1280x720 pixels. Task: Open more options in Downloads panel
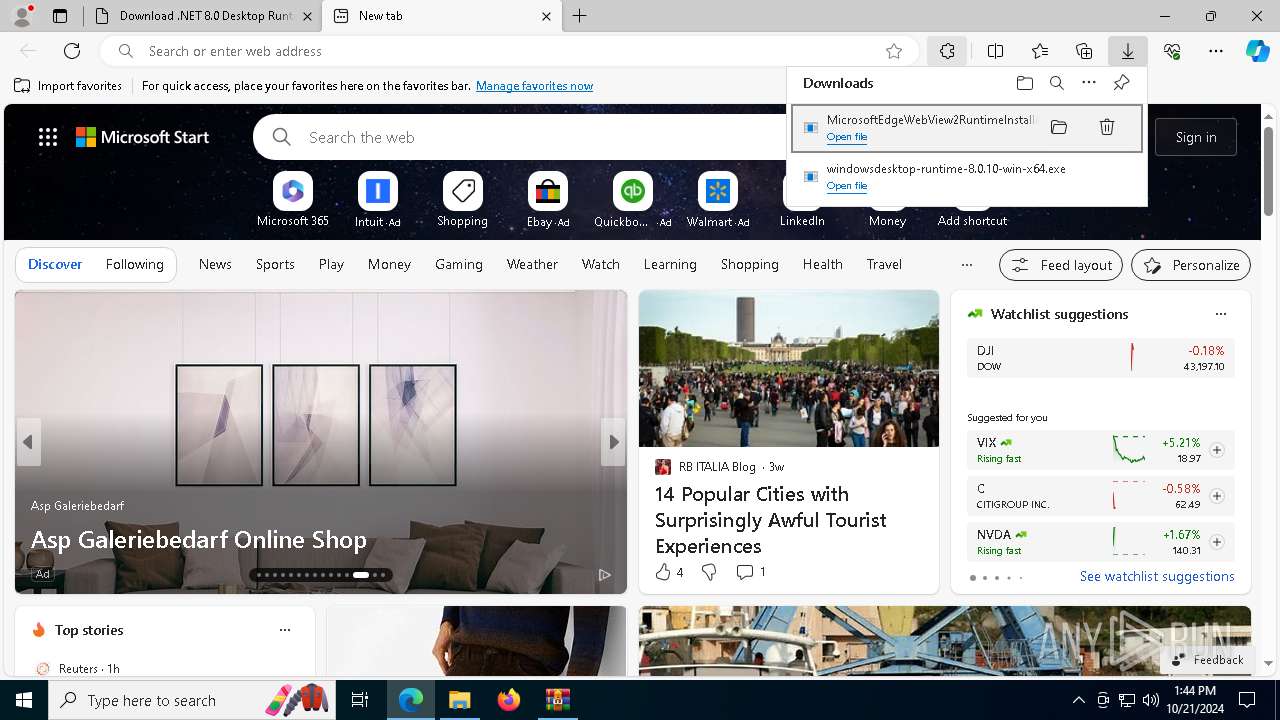1089,83
